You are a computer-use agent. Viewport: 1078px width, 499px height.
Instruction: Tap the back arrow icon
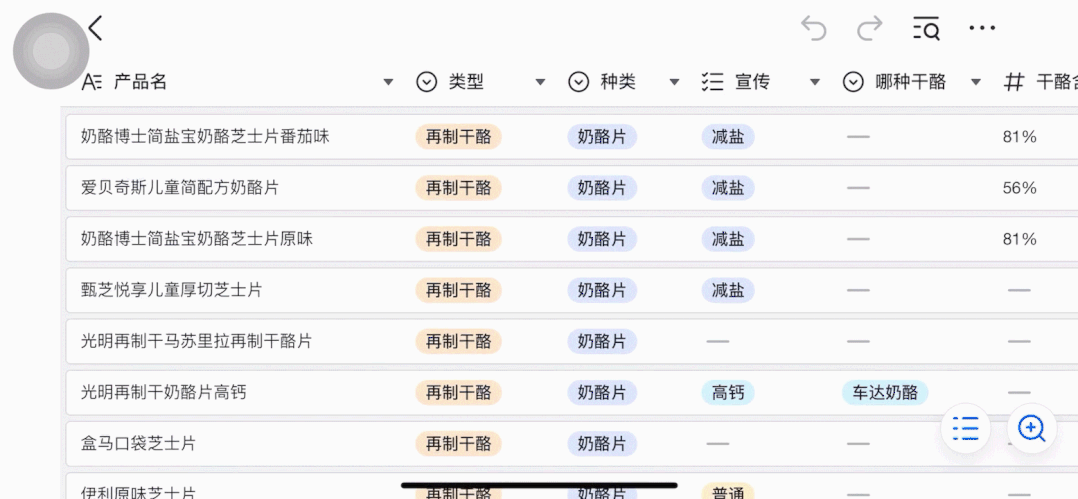tap(96, 29)
